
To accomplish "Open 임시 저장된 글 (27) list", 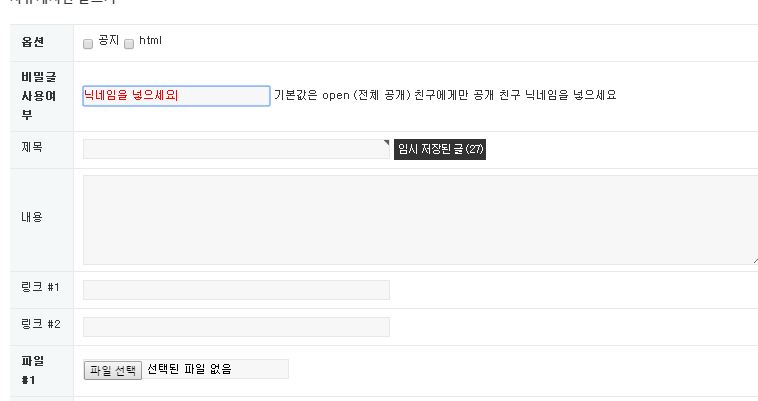I will pyautogui.click(x=440, y=149).
